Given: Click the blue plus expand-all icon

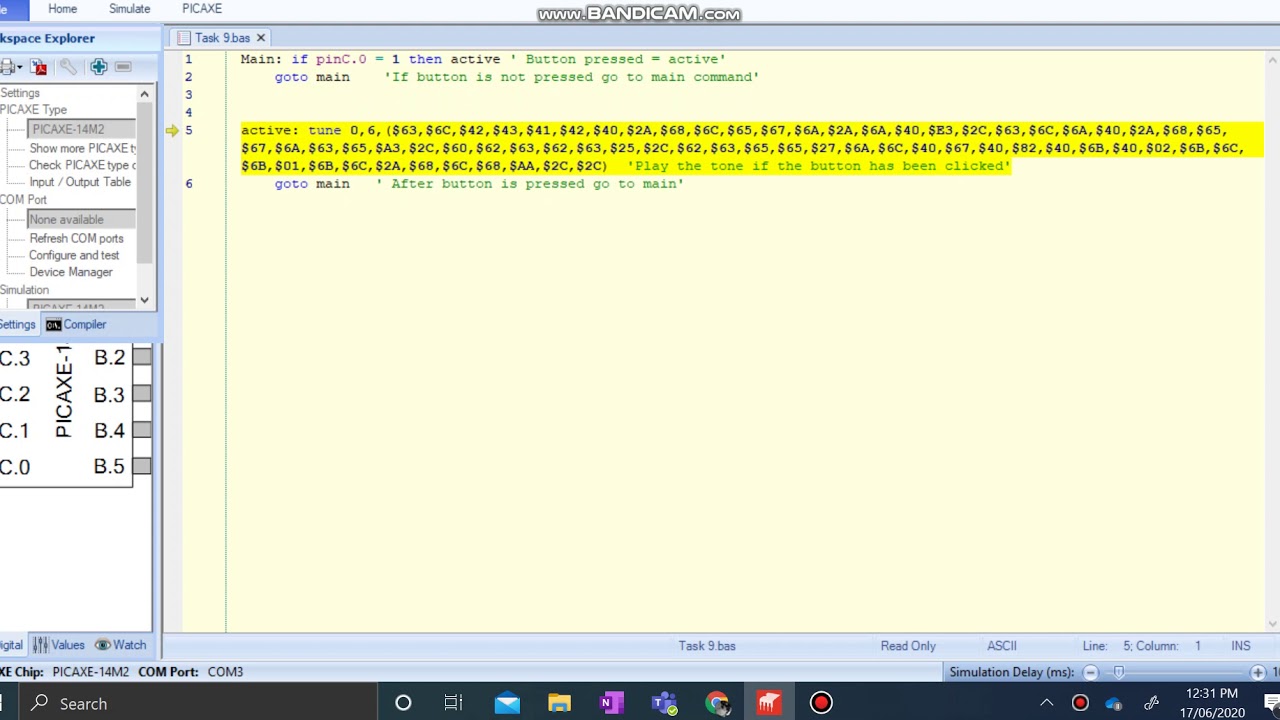Looking at the screenshot, I should click(x=98, y=67).
